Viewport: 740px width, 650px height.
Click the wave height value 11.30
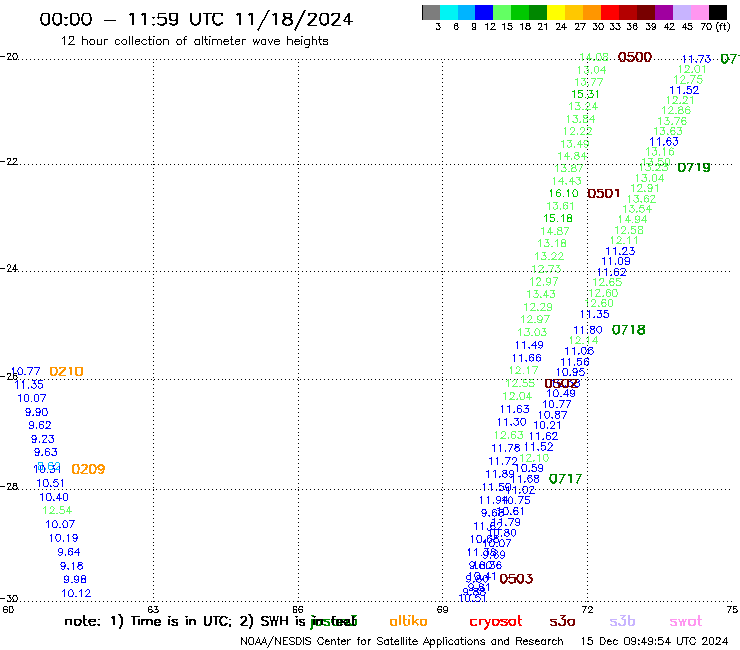(x=512, y=422)
